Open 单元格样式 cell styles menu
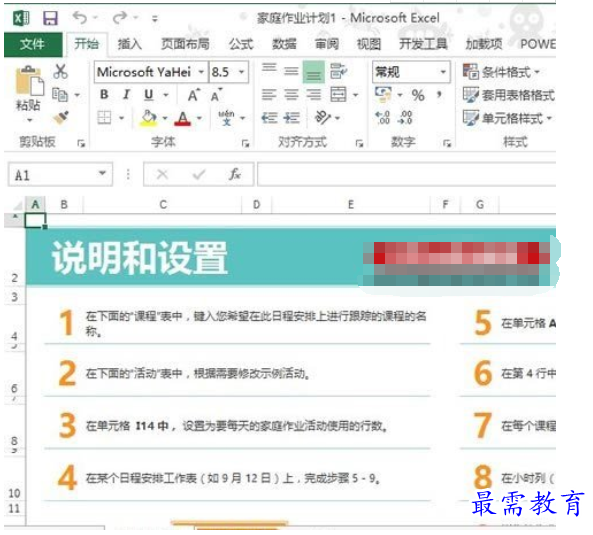Image resolution: width=593 pixels, height=535 pixels. [507, 118]
